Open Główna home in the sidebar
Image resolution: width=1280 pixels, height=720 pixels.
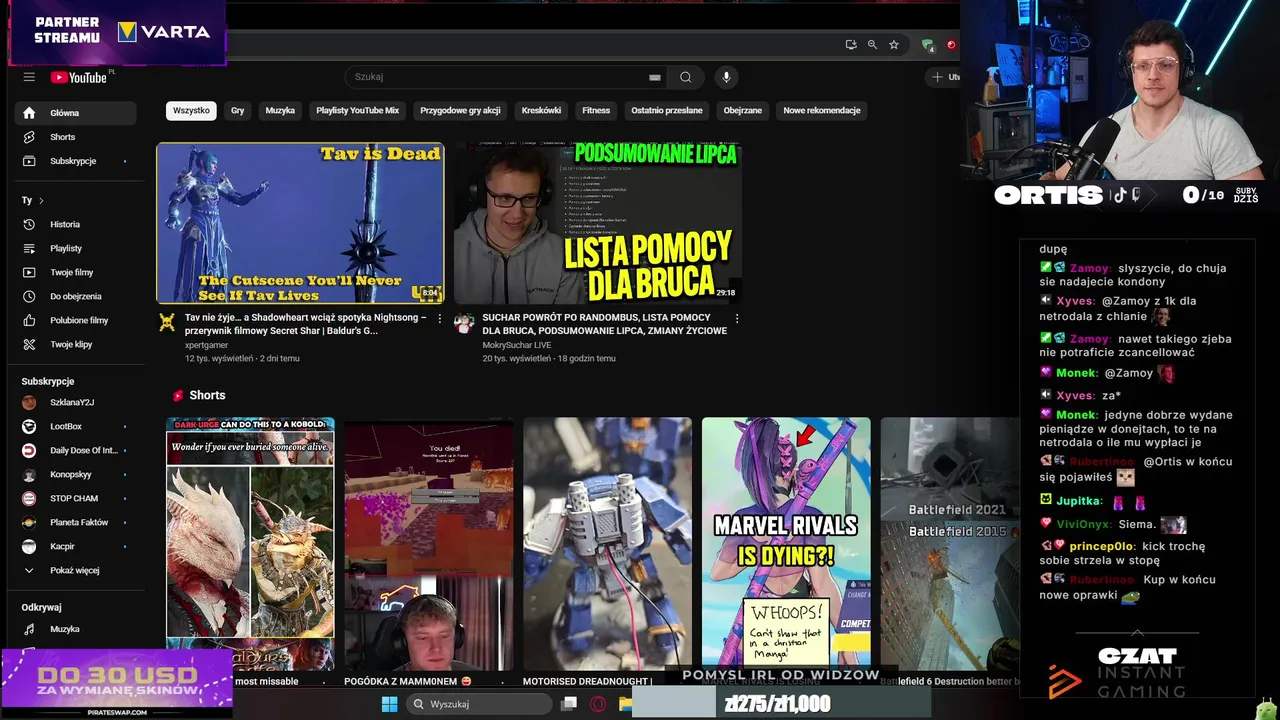pos(75,113)
